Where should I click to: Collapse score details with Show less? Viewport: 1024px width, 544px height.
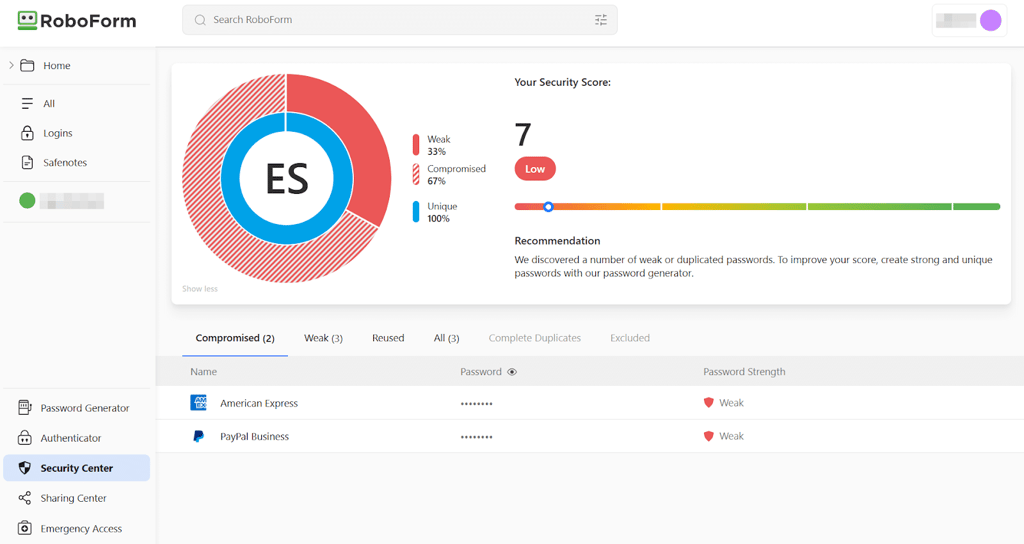pyautogui.click(x=200, y=289)
